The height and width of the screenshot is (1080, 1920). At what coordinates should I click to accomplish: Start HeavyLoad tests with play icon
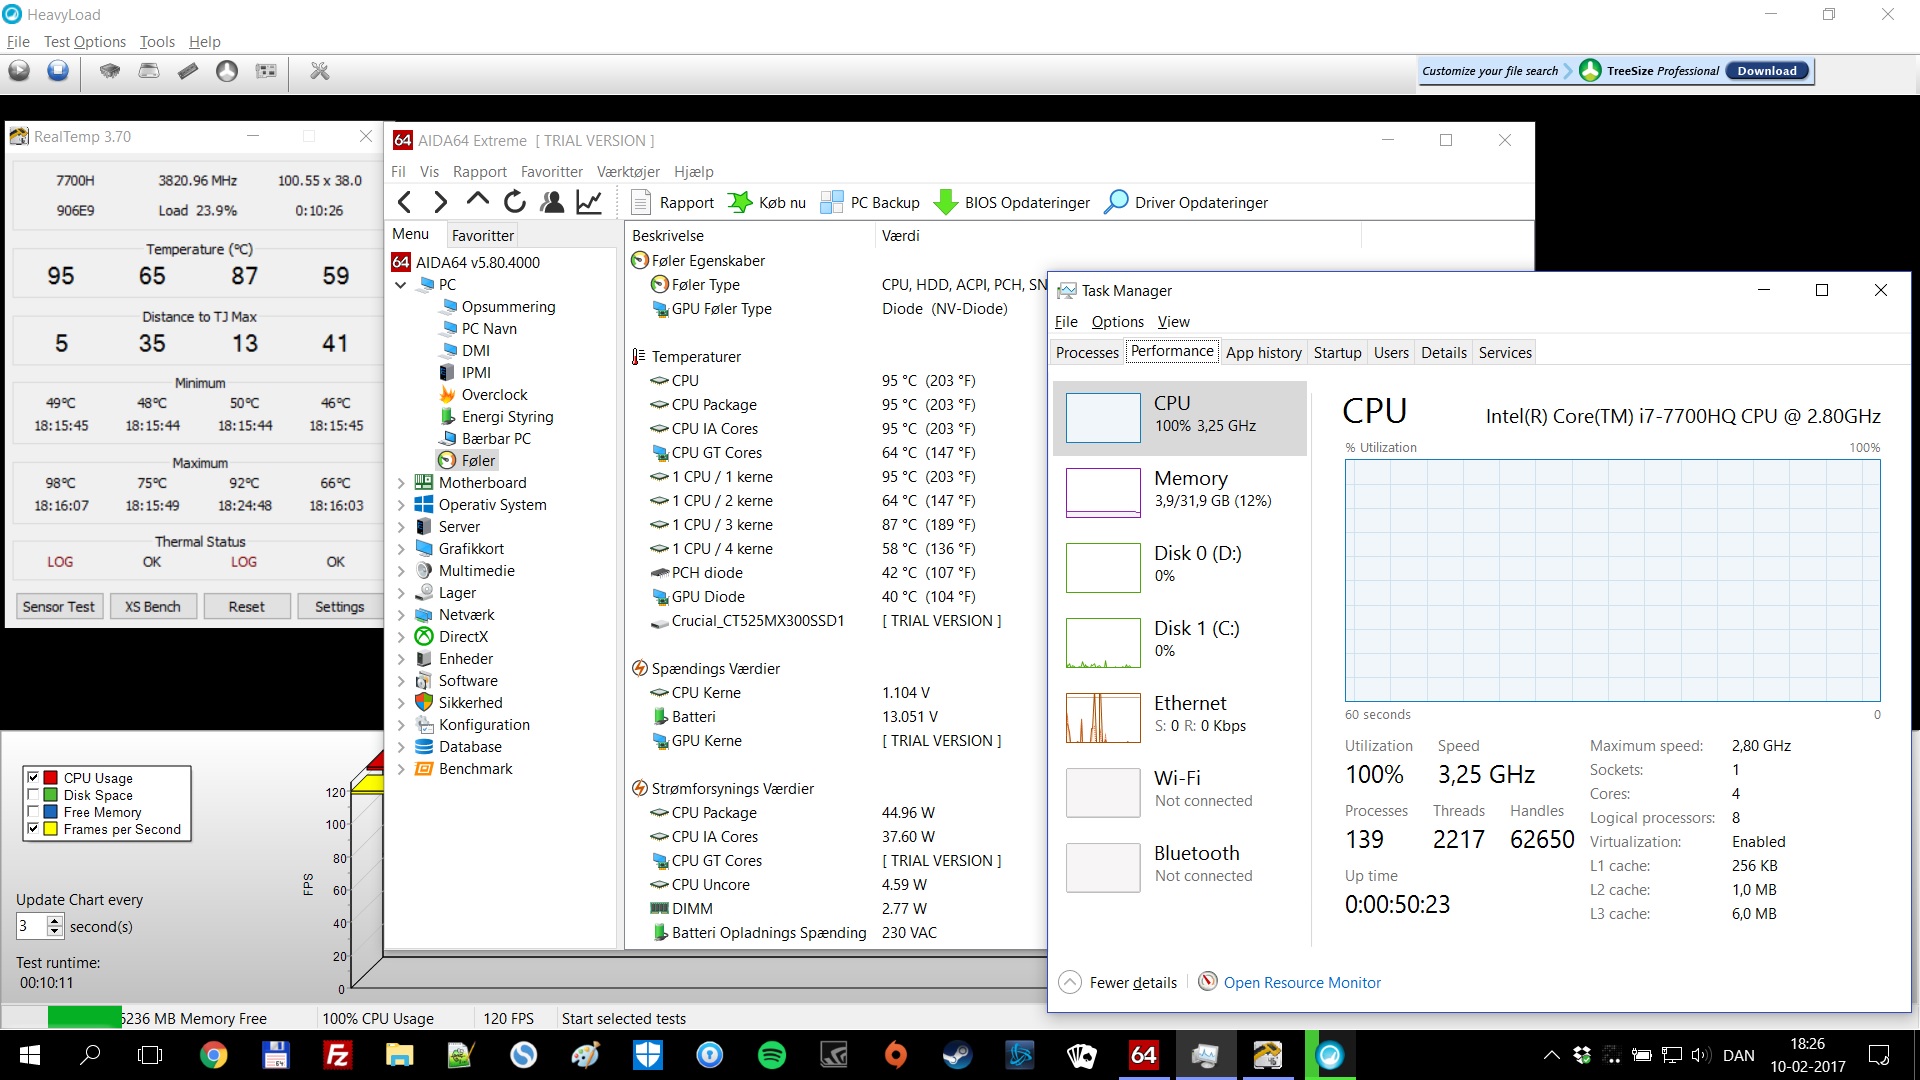coord(19,71)
